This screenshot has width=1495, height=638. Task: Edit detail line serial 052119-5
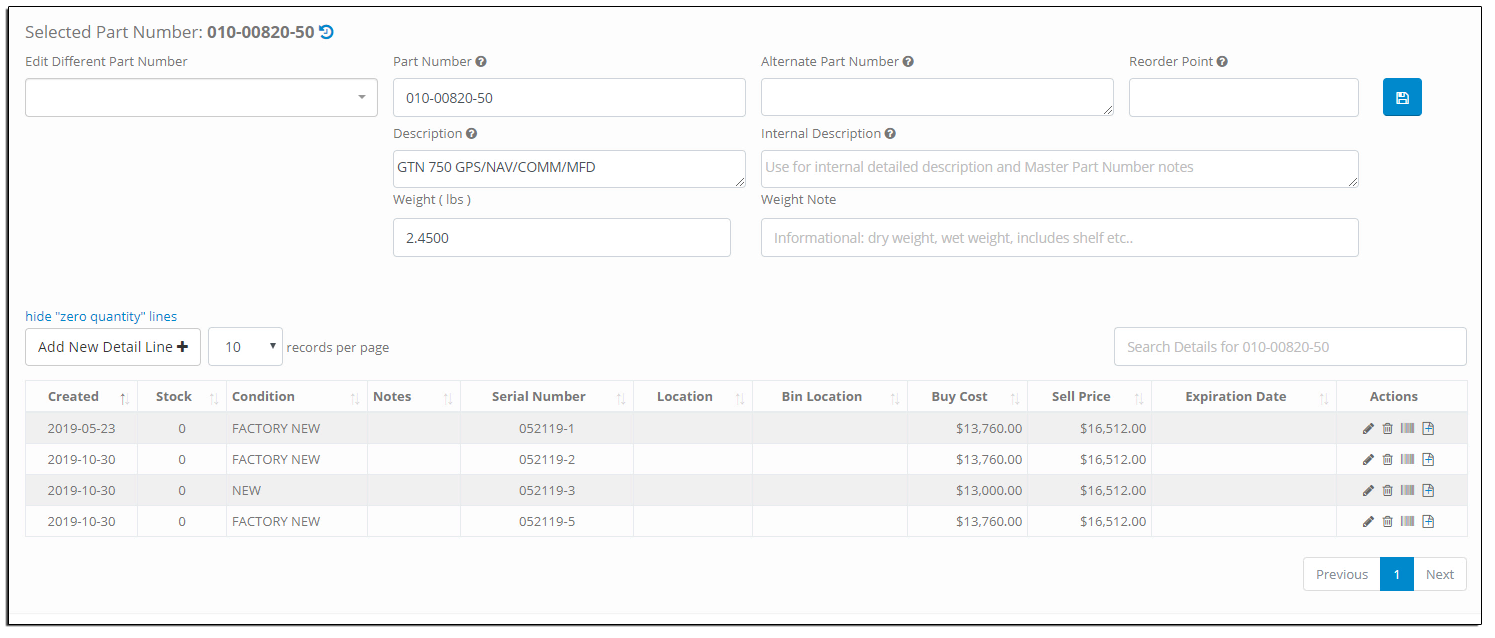(1368, 522)
